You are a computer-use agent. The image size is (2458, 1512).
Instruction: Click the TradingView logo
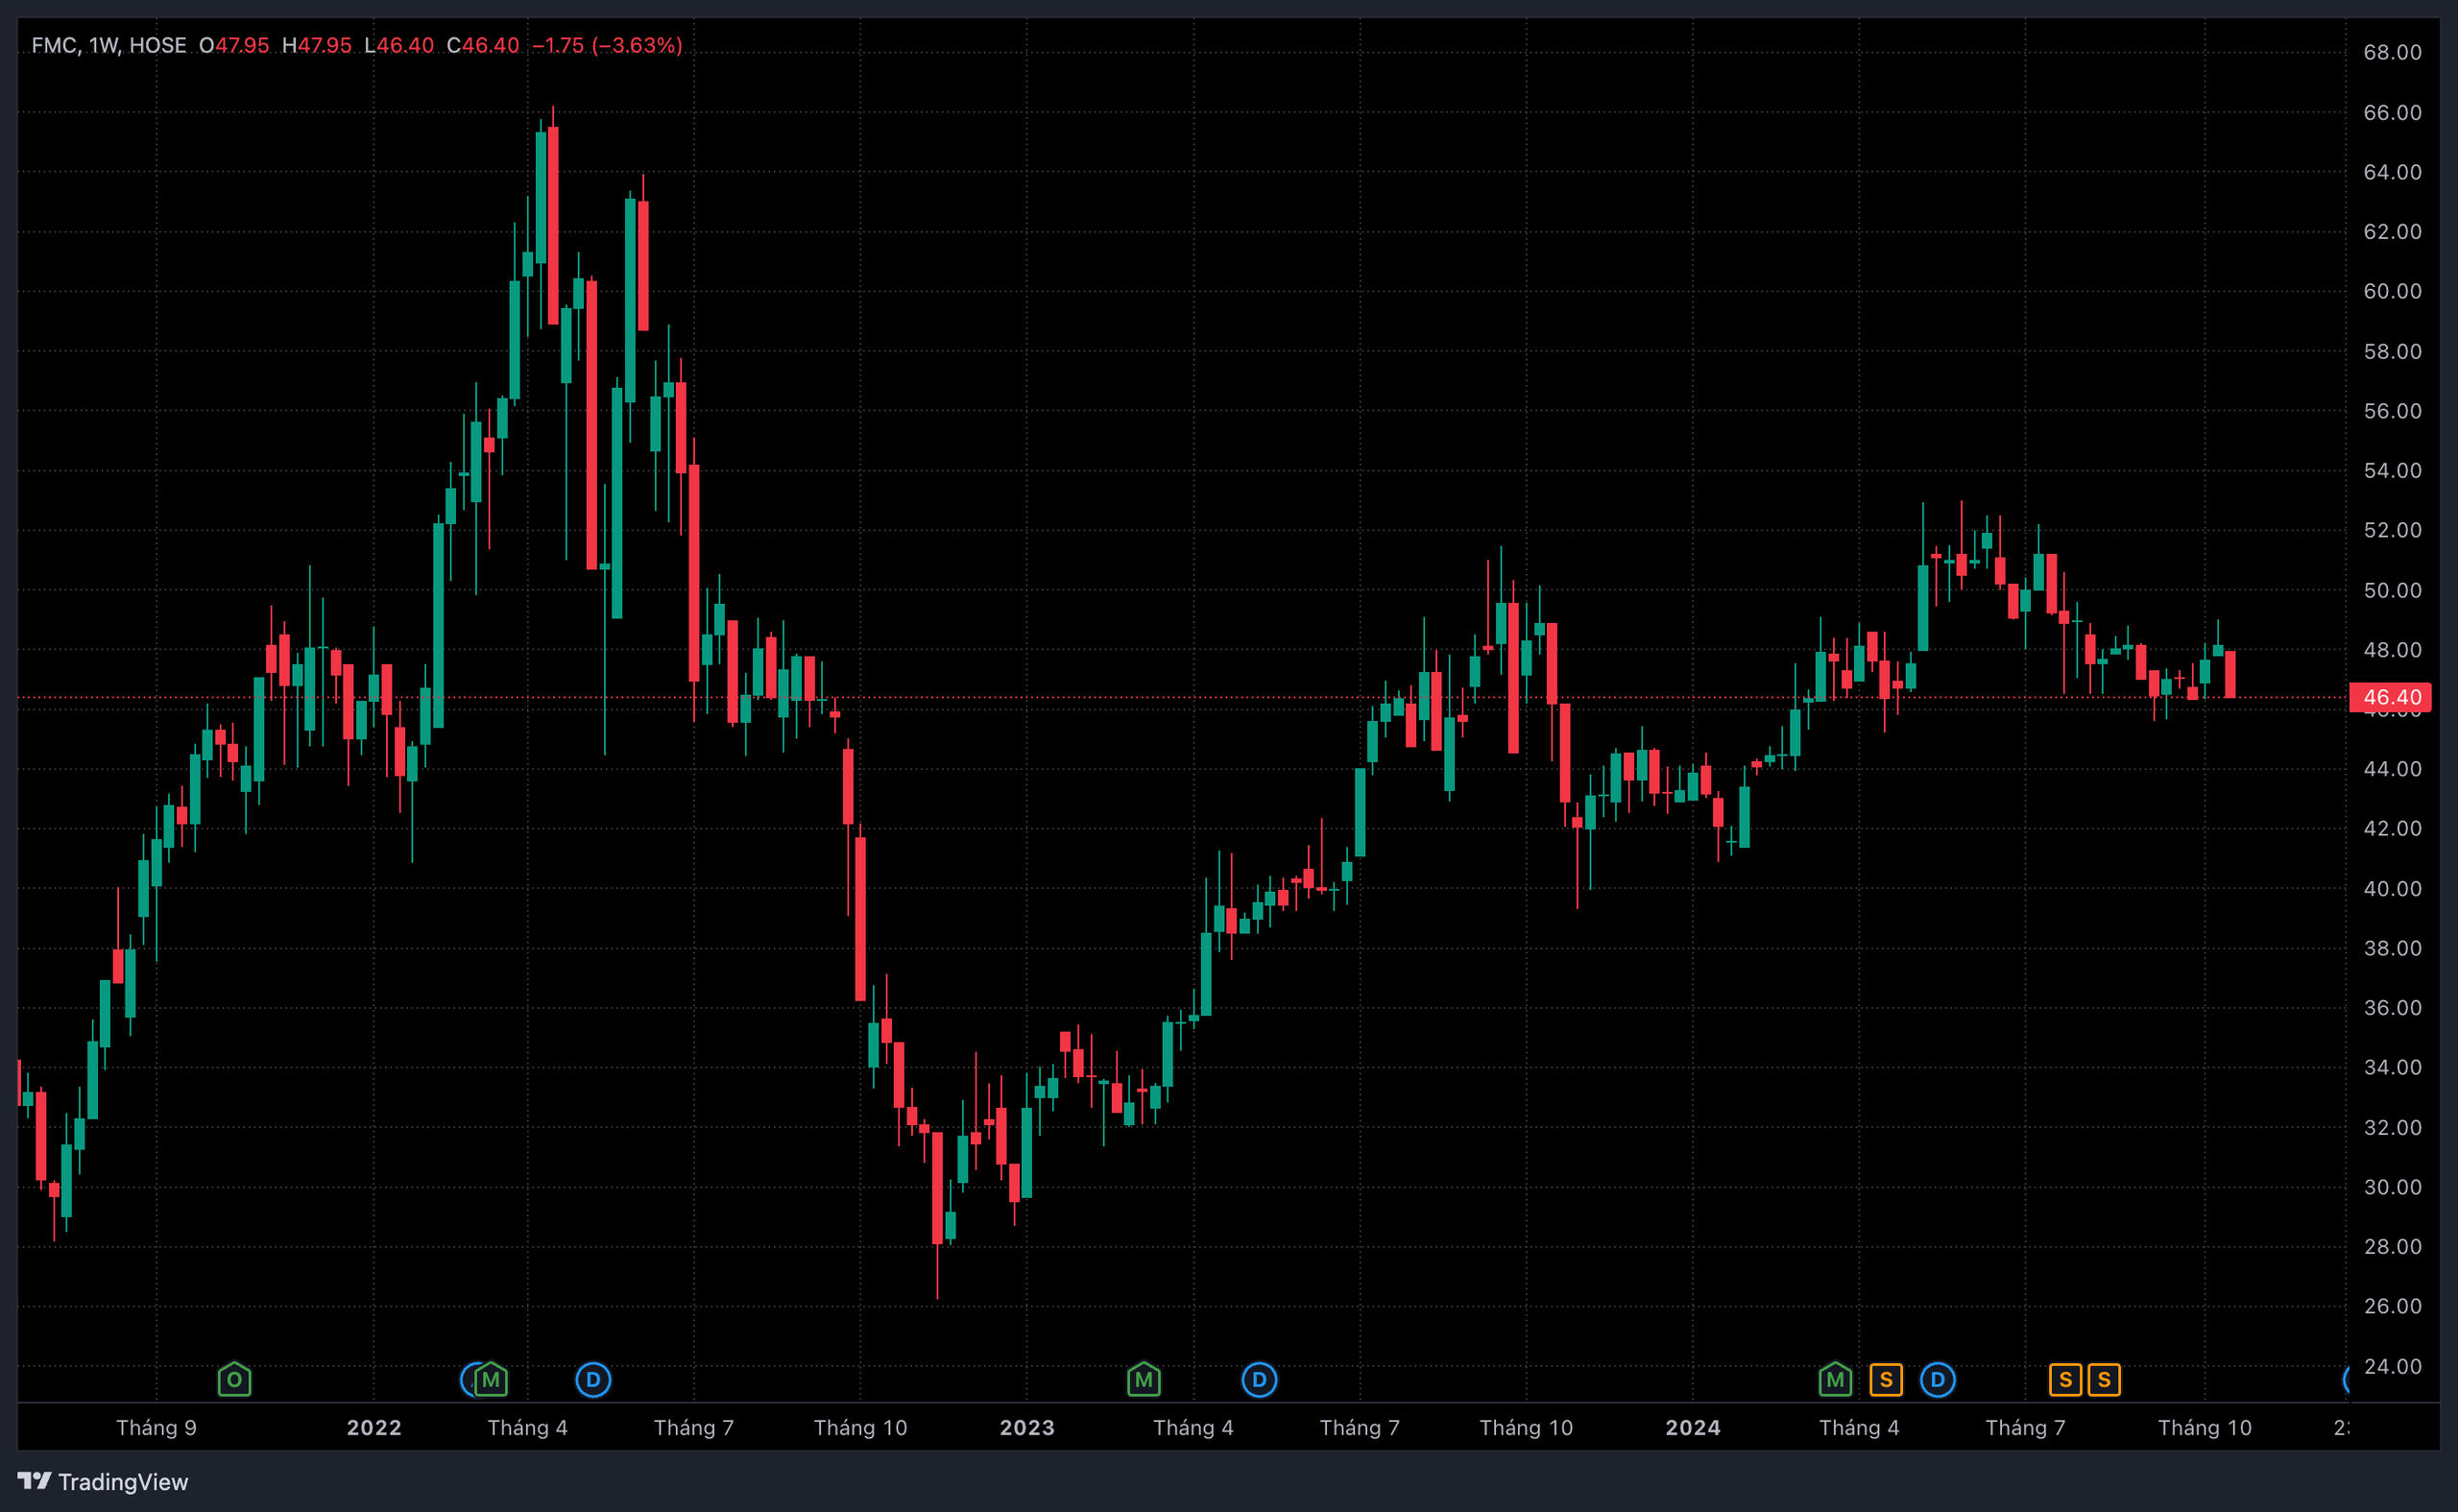click(x=103, y=1481)
